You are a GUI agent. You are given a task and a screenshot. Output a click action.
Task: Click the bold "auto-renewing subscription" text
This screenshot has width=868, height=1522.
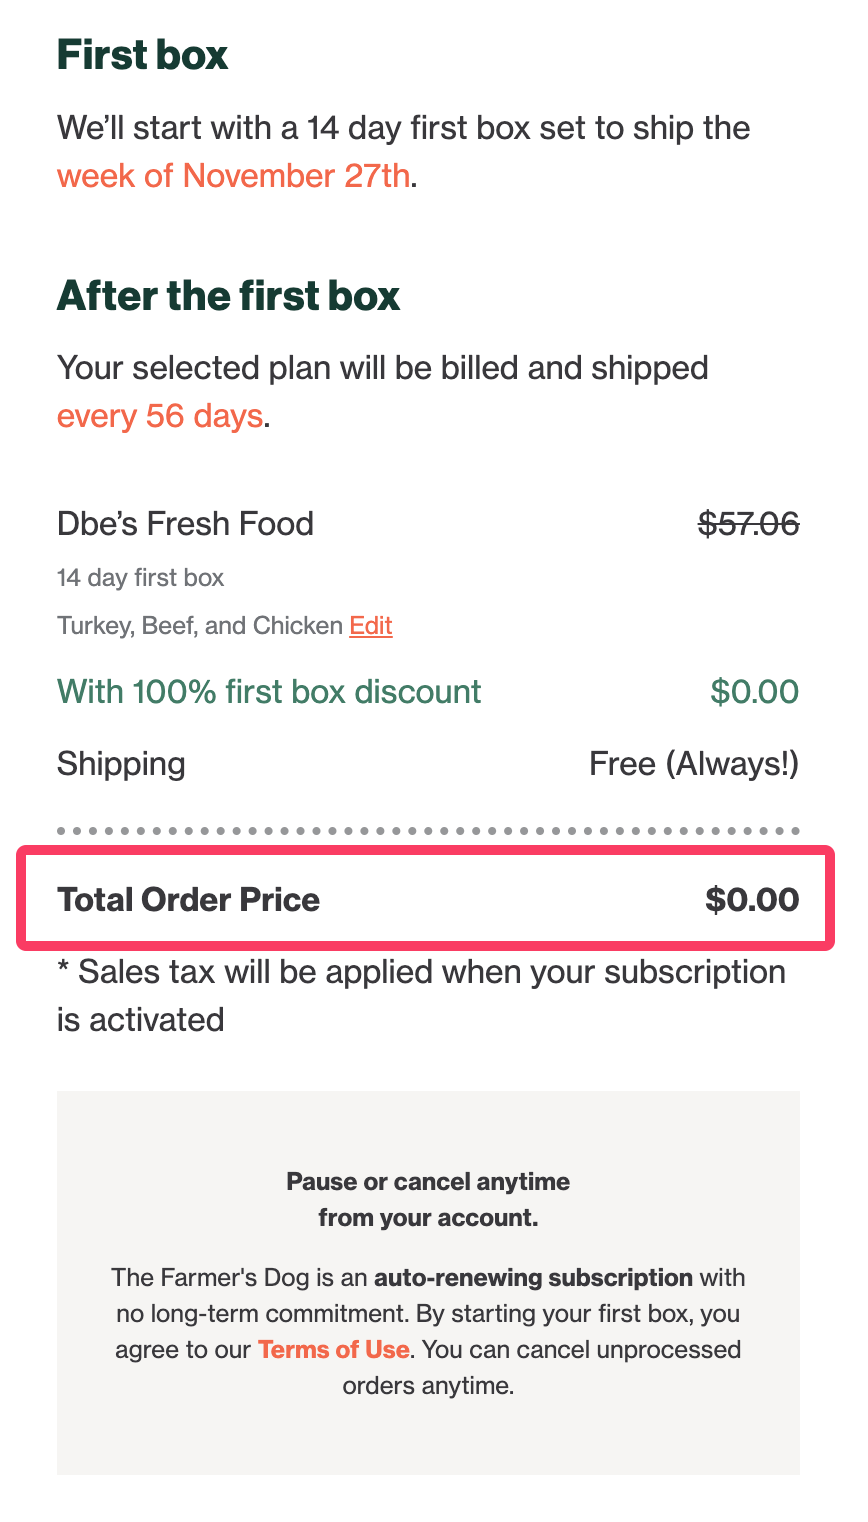(533, 1278)
